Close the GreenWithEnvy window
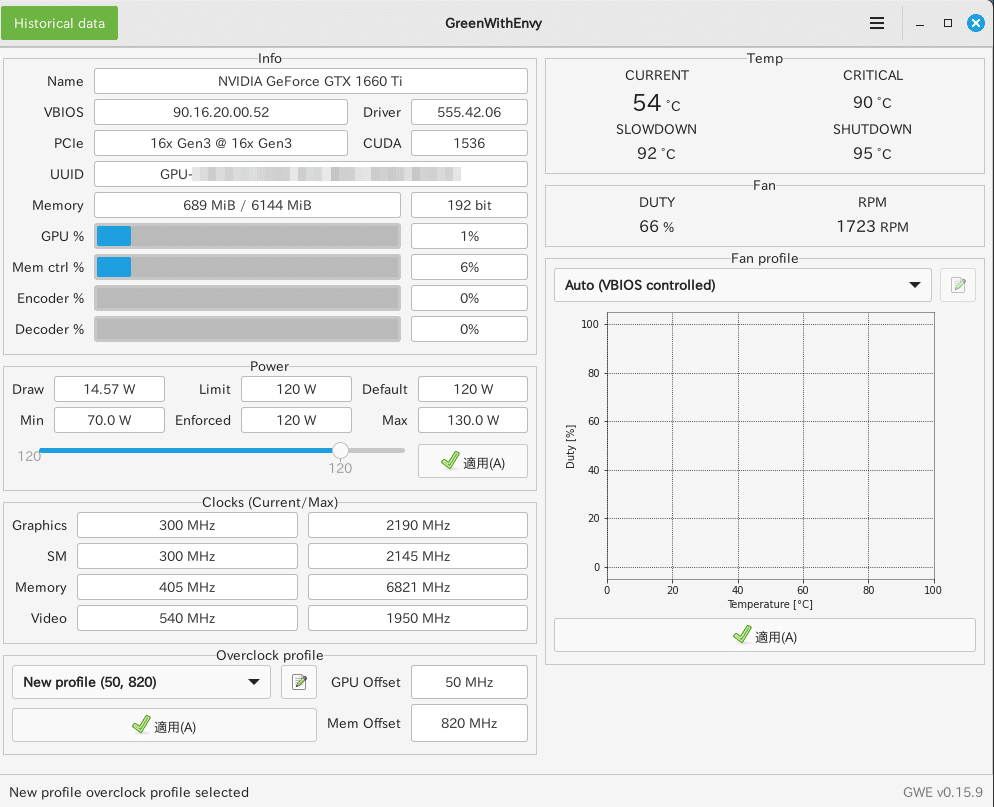 (x=976, y=23)
